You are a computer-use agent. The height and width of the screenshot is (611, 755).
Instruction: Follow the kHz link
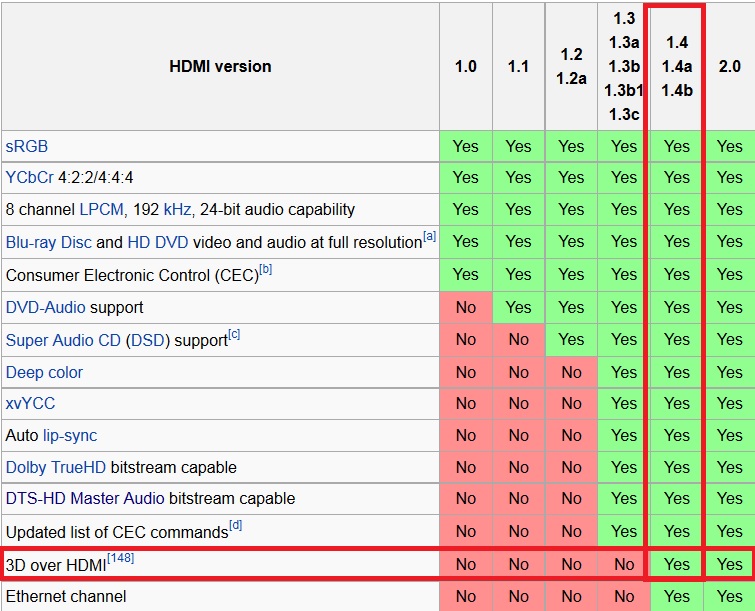177,210
